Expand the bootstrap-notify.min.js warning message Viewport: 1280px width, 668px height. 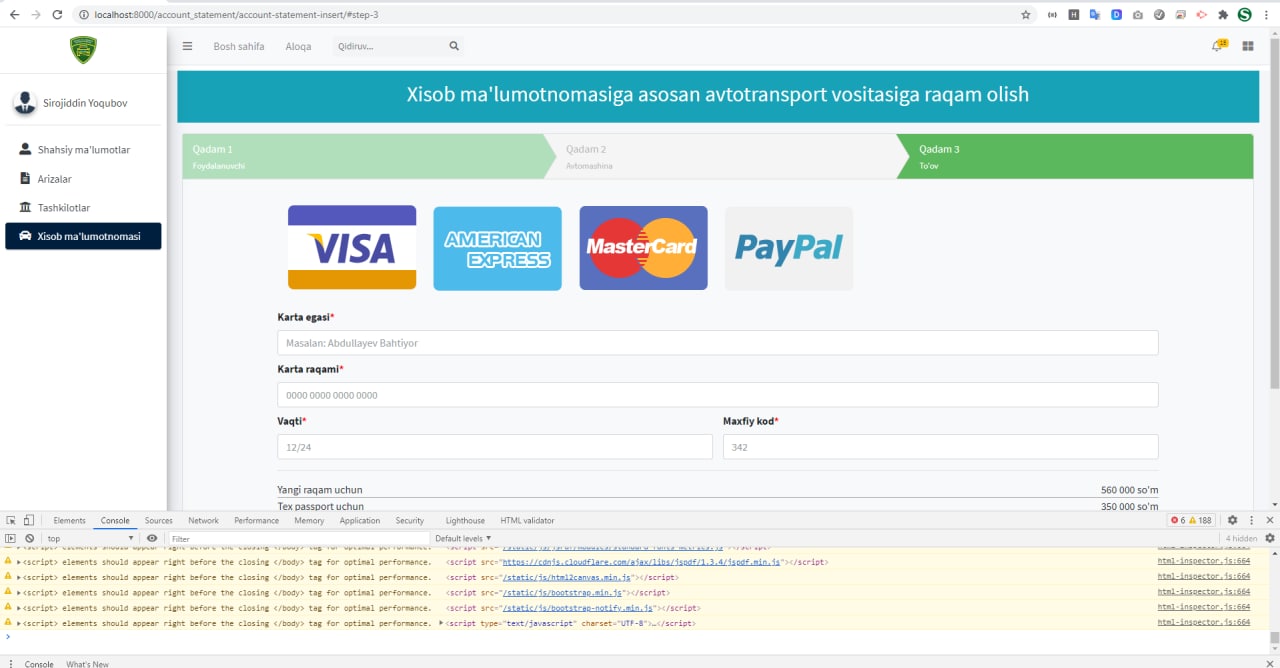[x=19, y=608]
